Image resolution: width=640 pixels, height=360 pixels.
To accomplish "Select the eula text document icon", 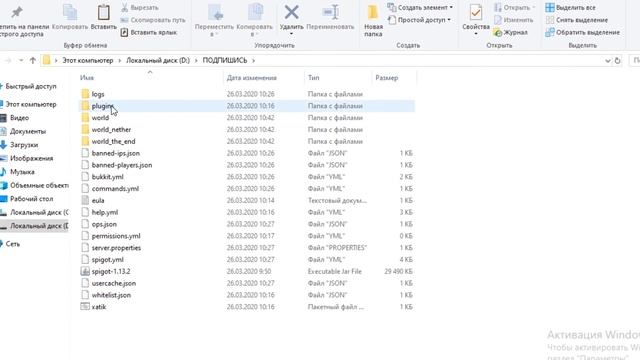I will (85, 200).
